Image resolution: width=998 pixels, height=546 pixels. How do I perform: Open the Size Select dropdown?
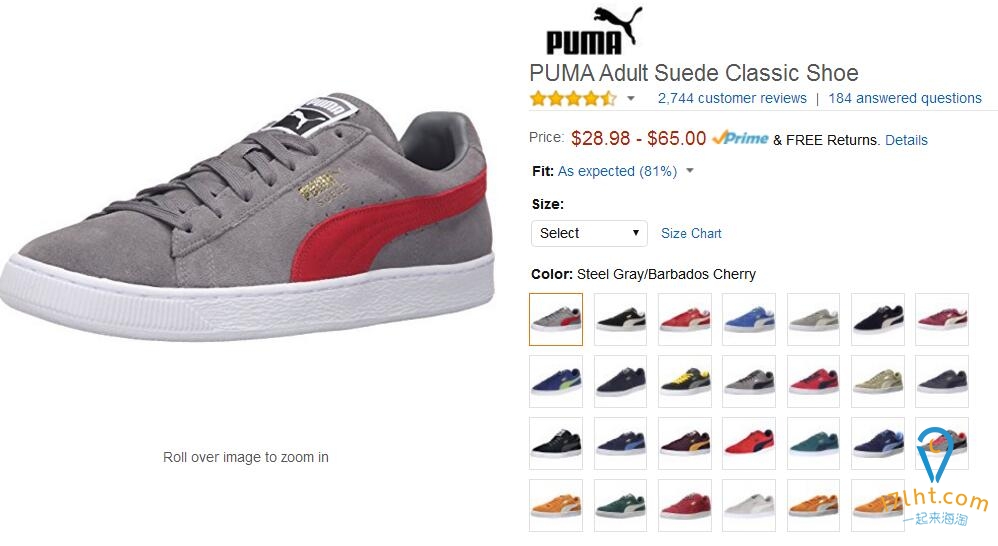589,234
